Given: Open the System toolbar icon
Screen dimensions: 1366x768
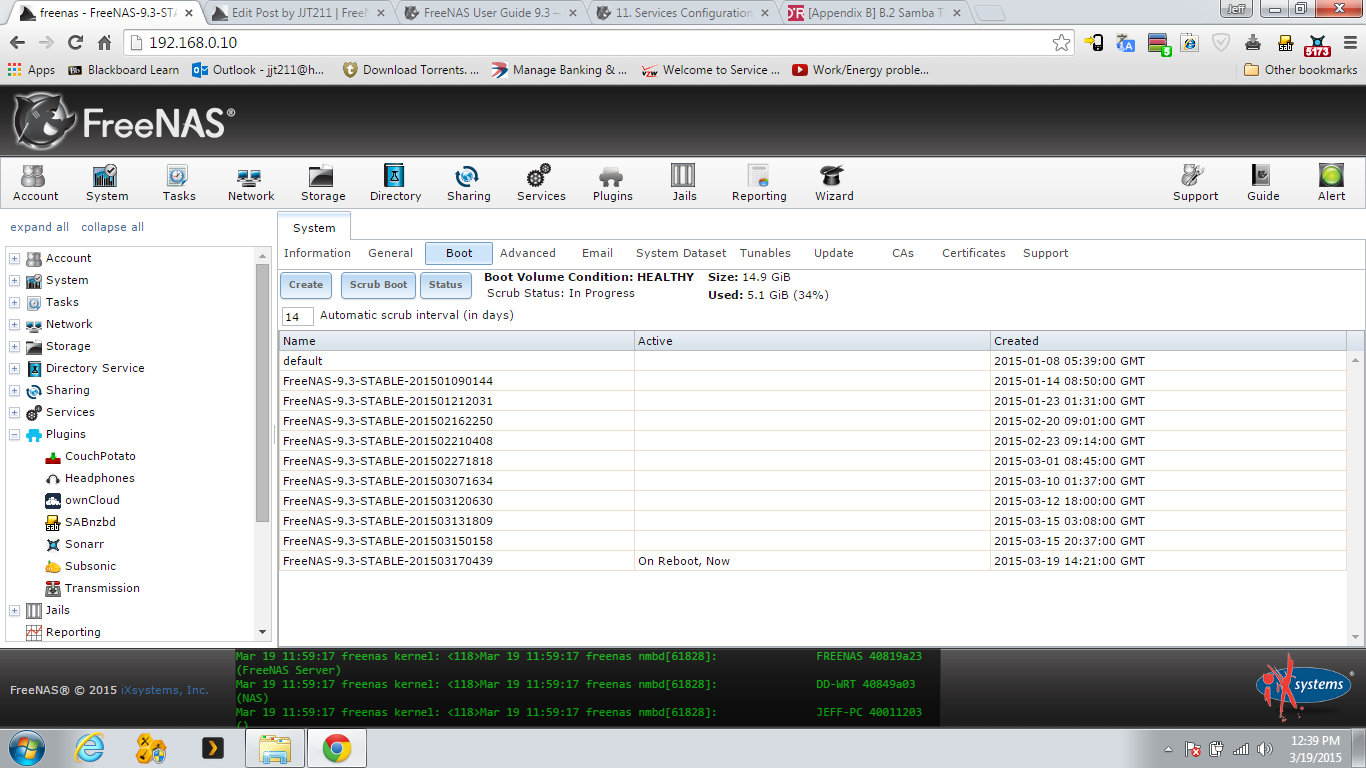Looking at the screenshot, I should (107, 183).
